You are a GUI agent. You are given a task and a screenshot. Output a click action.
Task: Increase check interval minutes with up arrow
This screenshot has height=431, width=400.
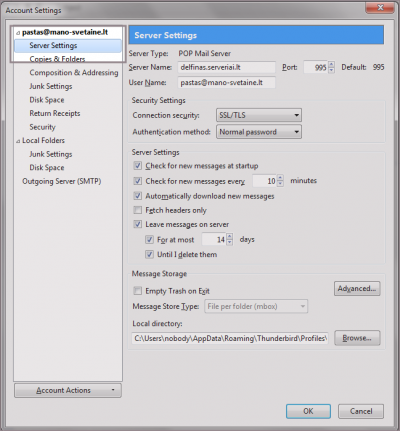tap(280, 178)
